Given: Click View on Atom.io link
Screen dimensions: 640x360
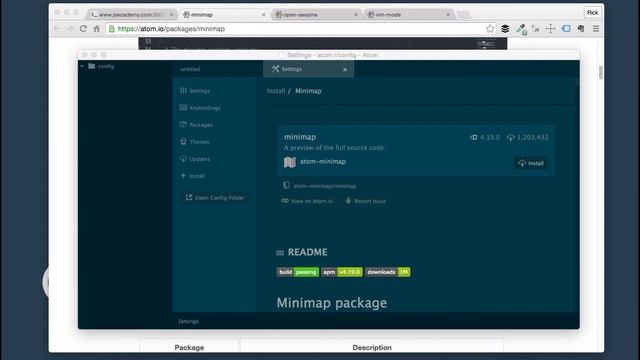Looking at the screenshot, I should click(x=307, y=201).
